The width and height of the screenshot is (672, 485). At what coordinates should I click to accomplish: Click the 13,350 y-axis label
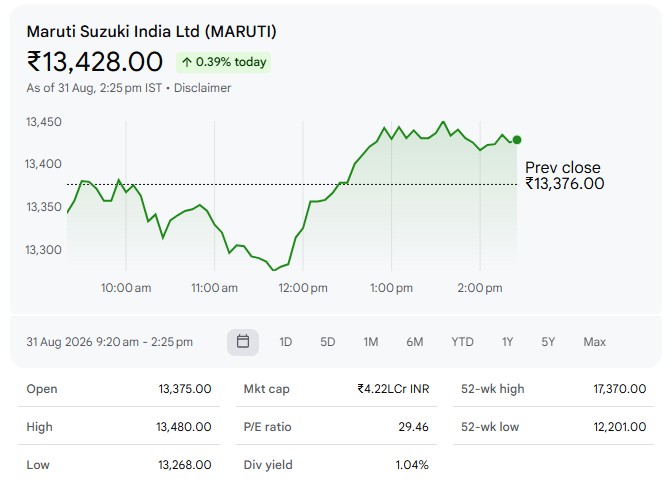[44, 207]
